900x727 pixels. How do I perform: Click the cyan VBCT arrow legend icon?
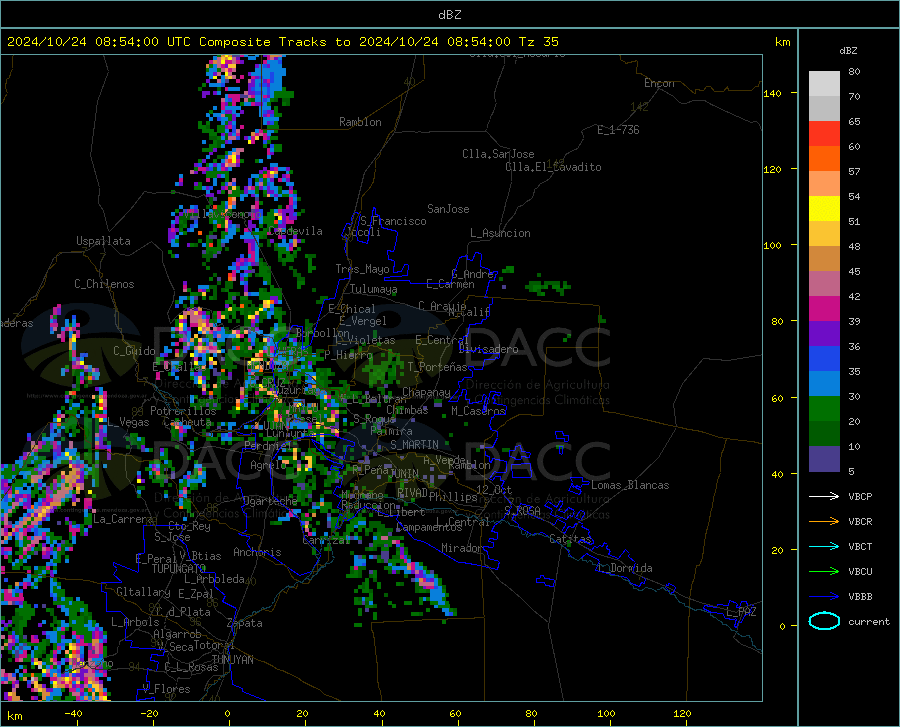[x=824, y=546]
